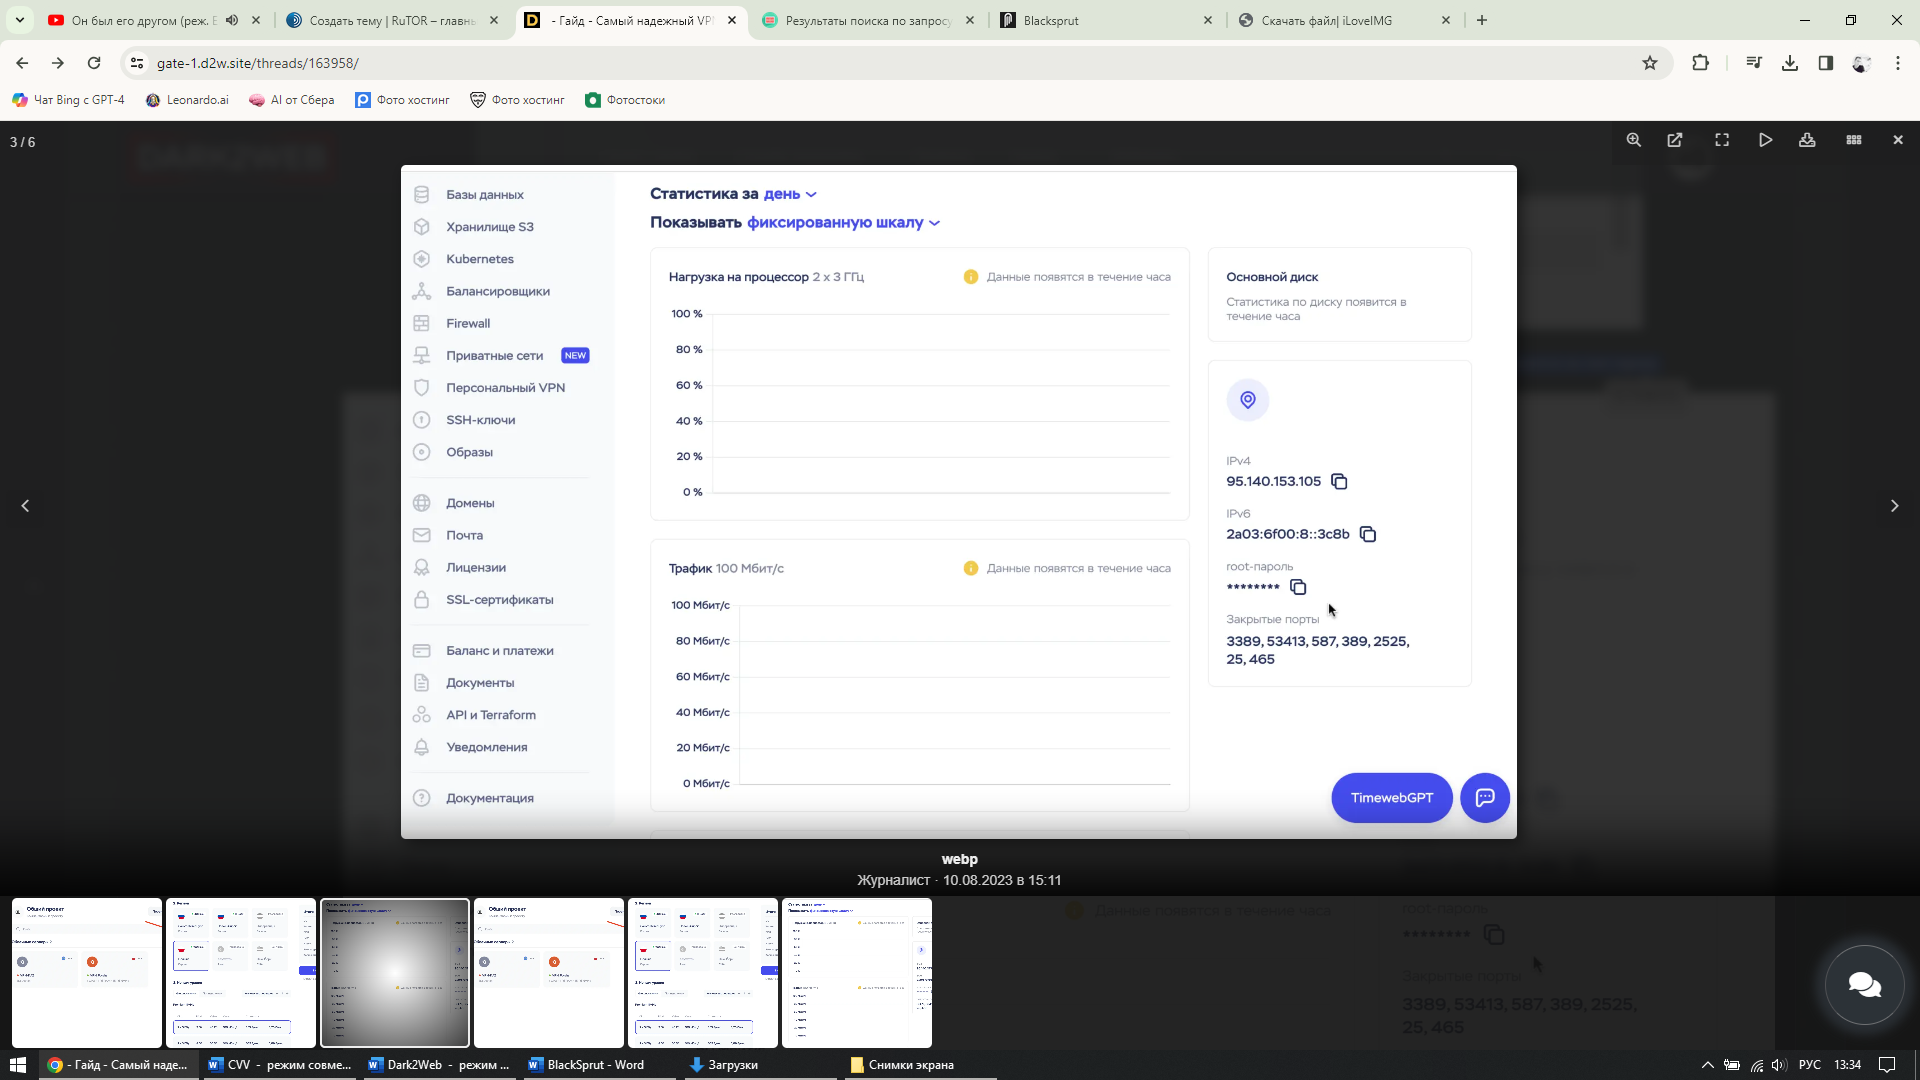
Task: Switch to the RuTOR browser tab
Action: point(390,20)
